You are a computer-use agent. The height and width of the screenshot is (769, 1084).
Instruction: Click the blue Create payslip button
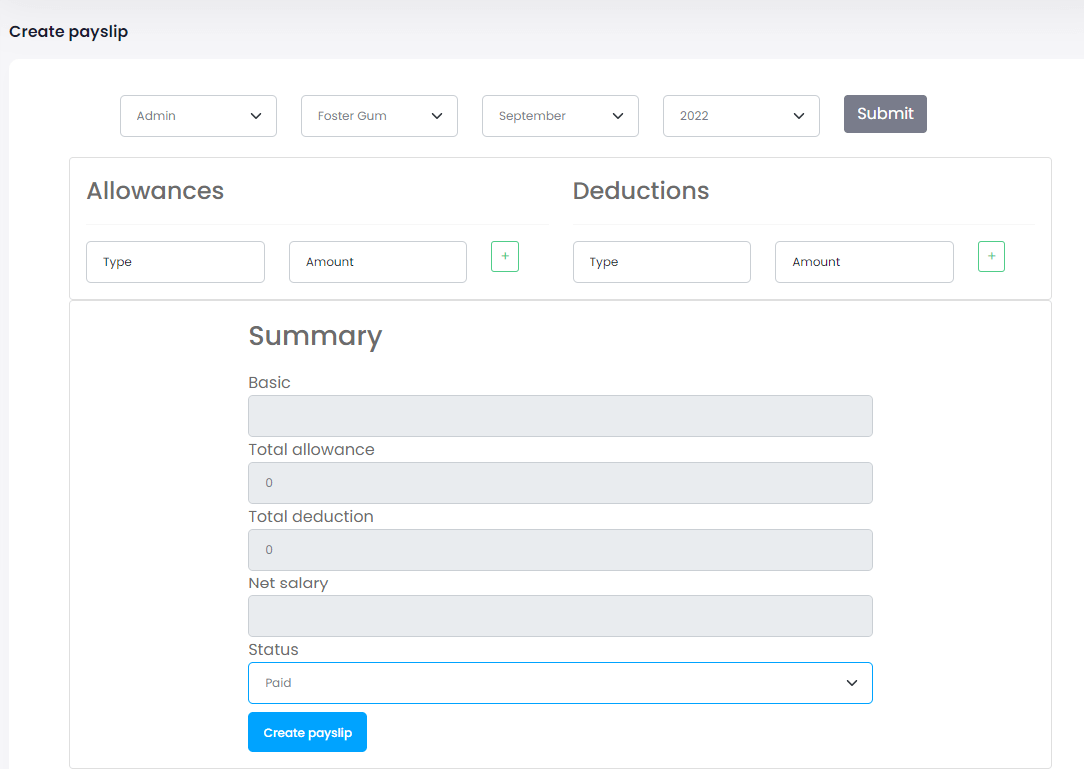[x=307, y=732]
